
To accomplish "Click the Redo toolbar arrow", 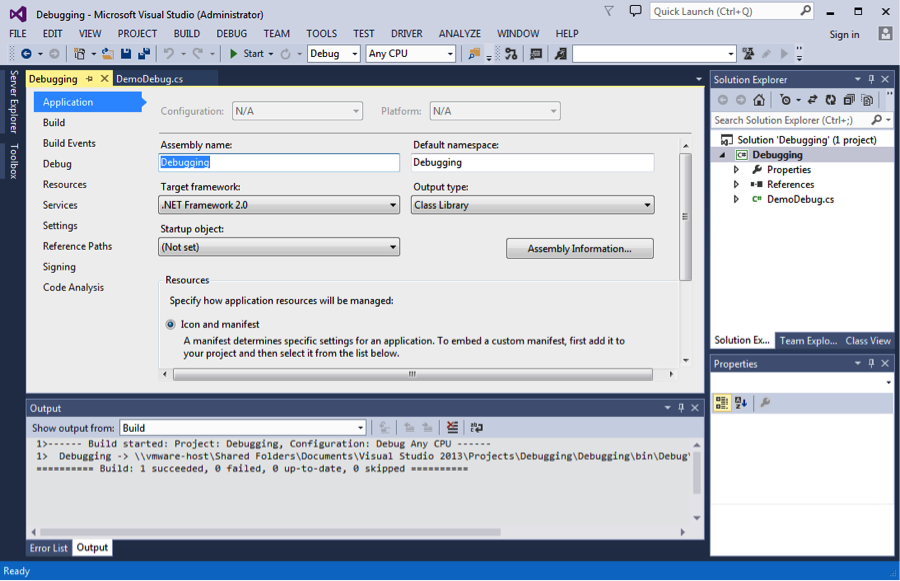I will pyautogui.click(x=198, y=53).
